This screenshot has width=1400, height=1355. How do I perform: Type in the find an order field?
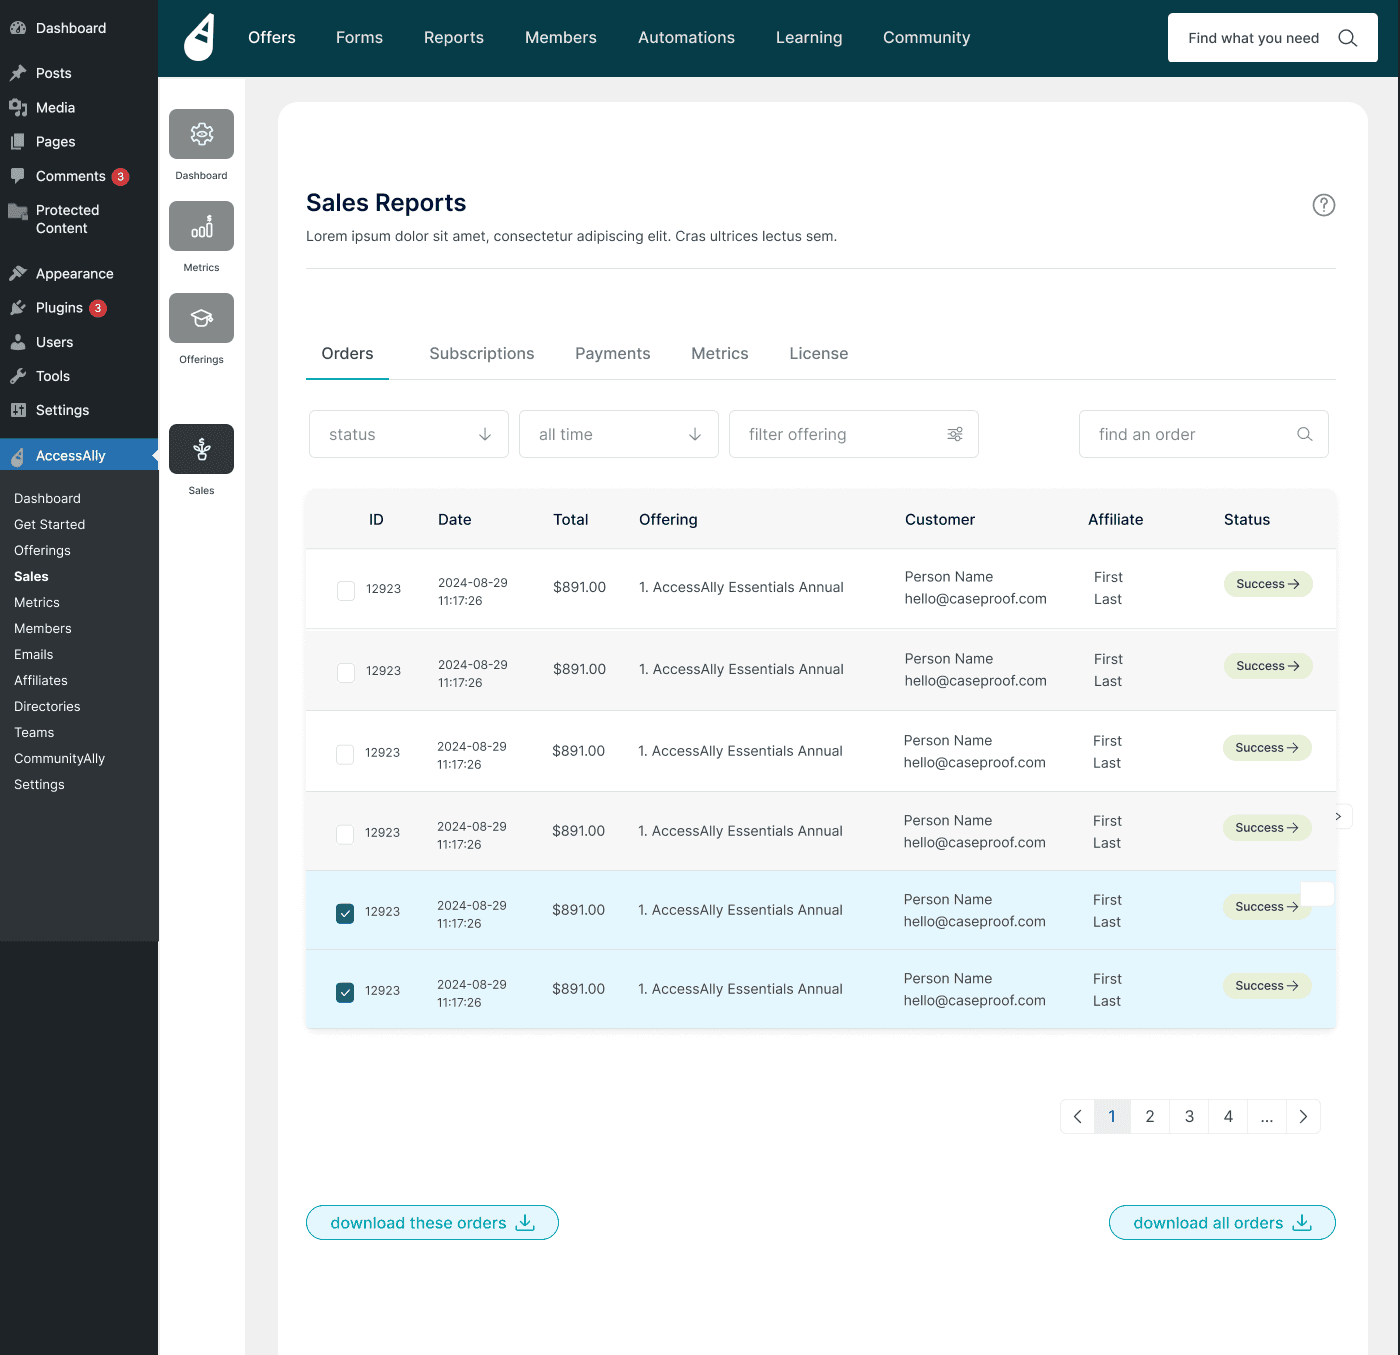pyautogui.click(x=1190, y=434)
